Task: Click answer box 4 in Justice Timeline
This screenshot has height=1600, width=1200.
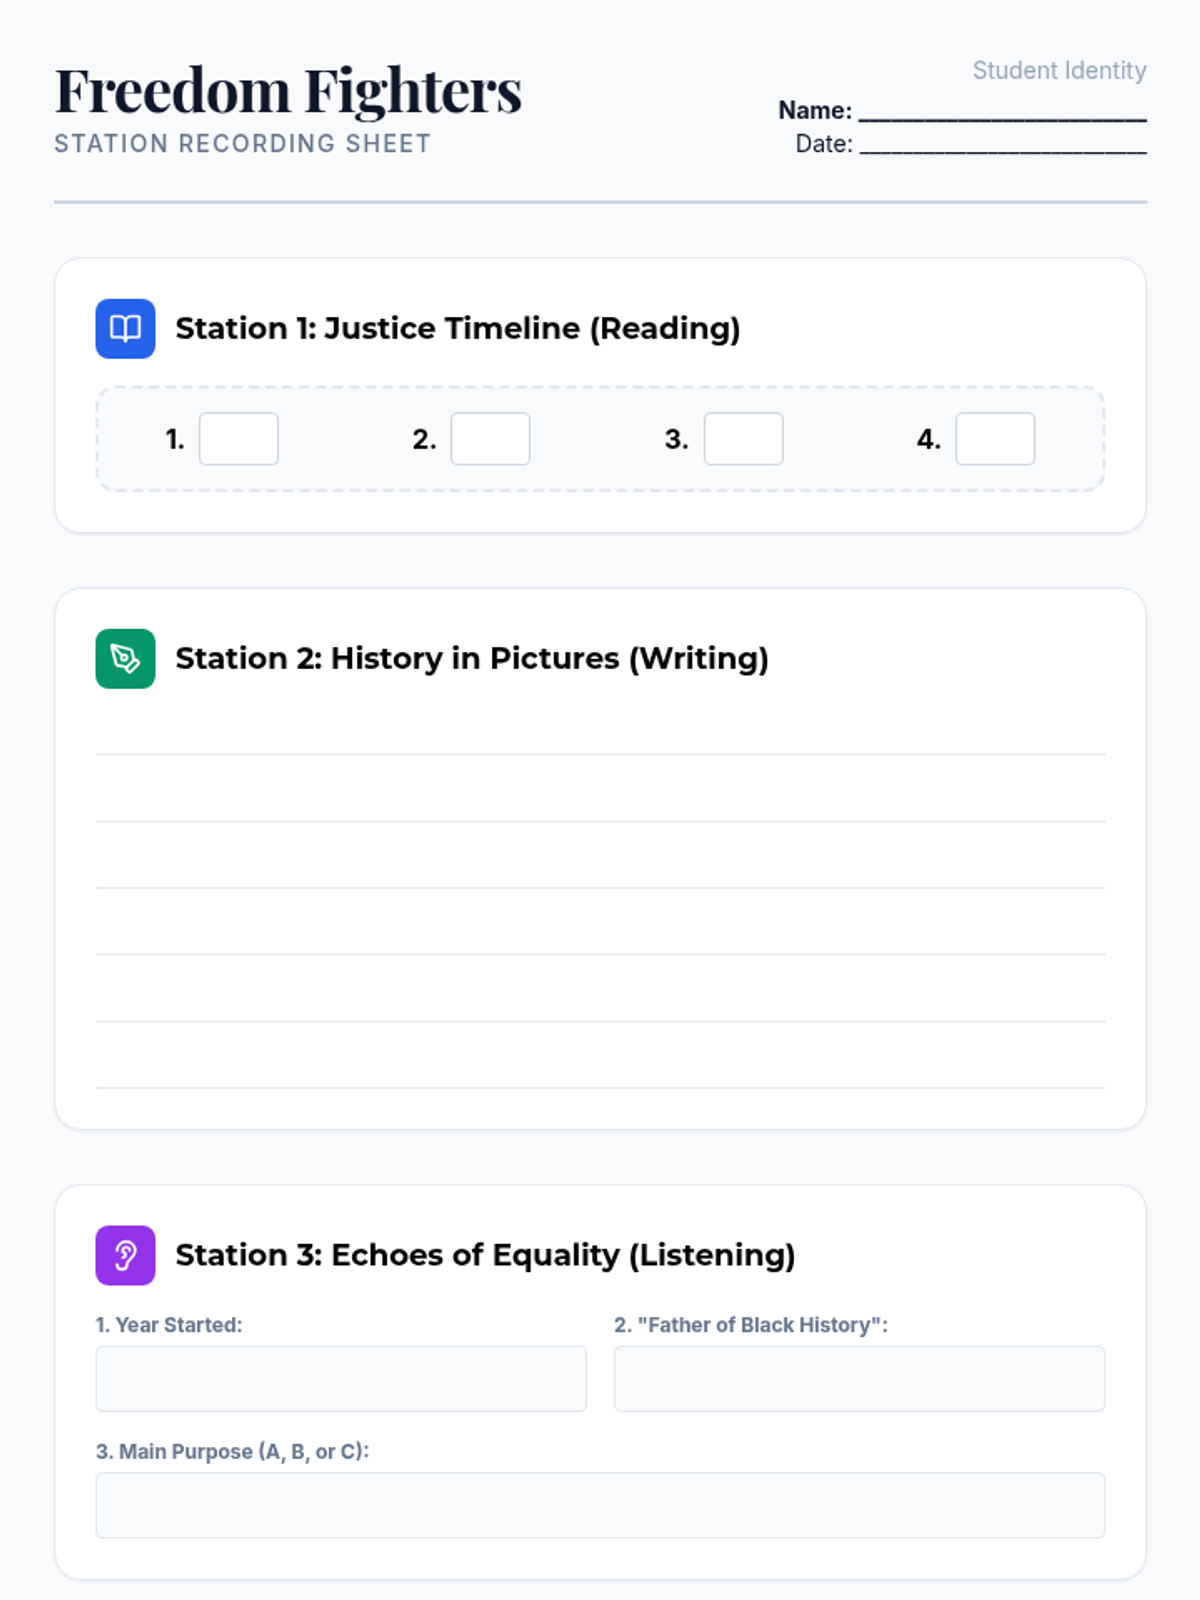Action: click(995, 439)
